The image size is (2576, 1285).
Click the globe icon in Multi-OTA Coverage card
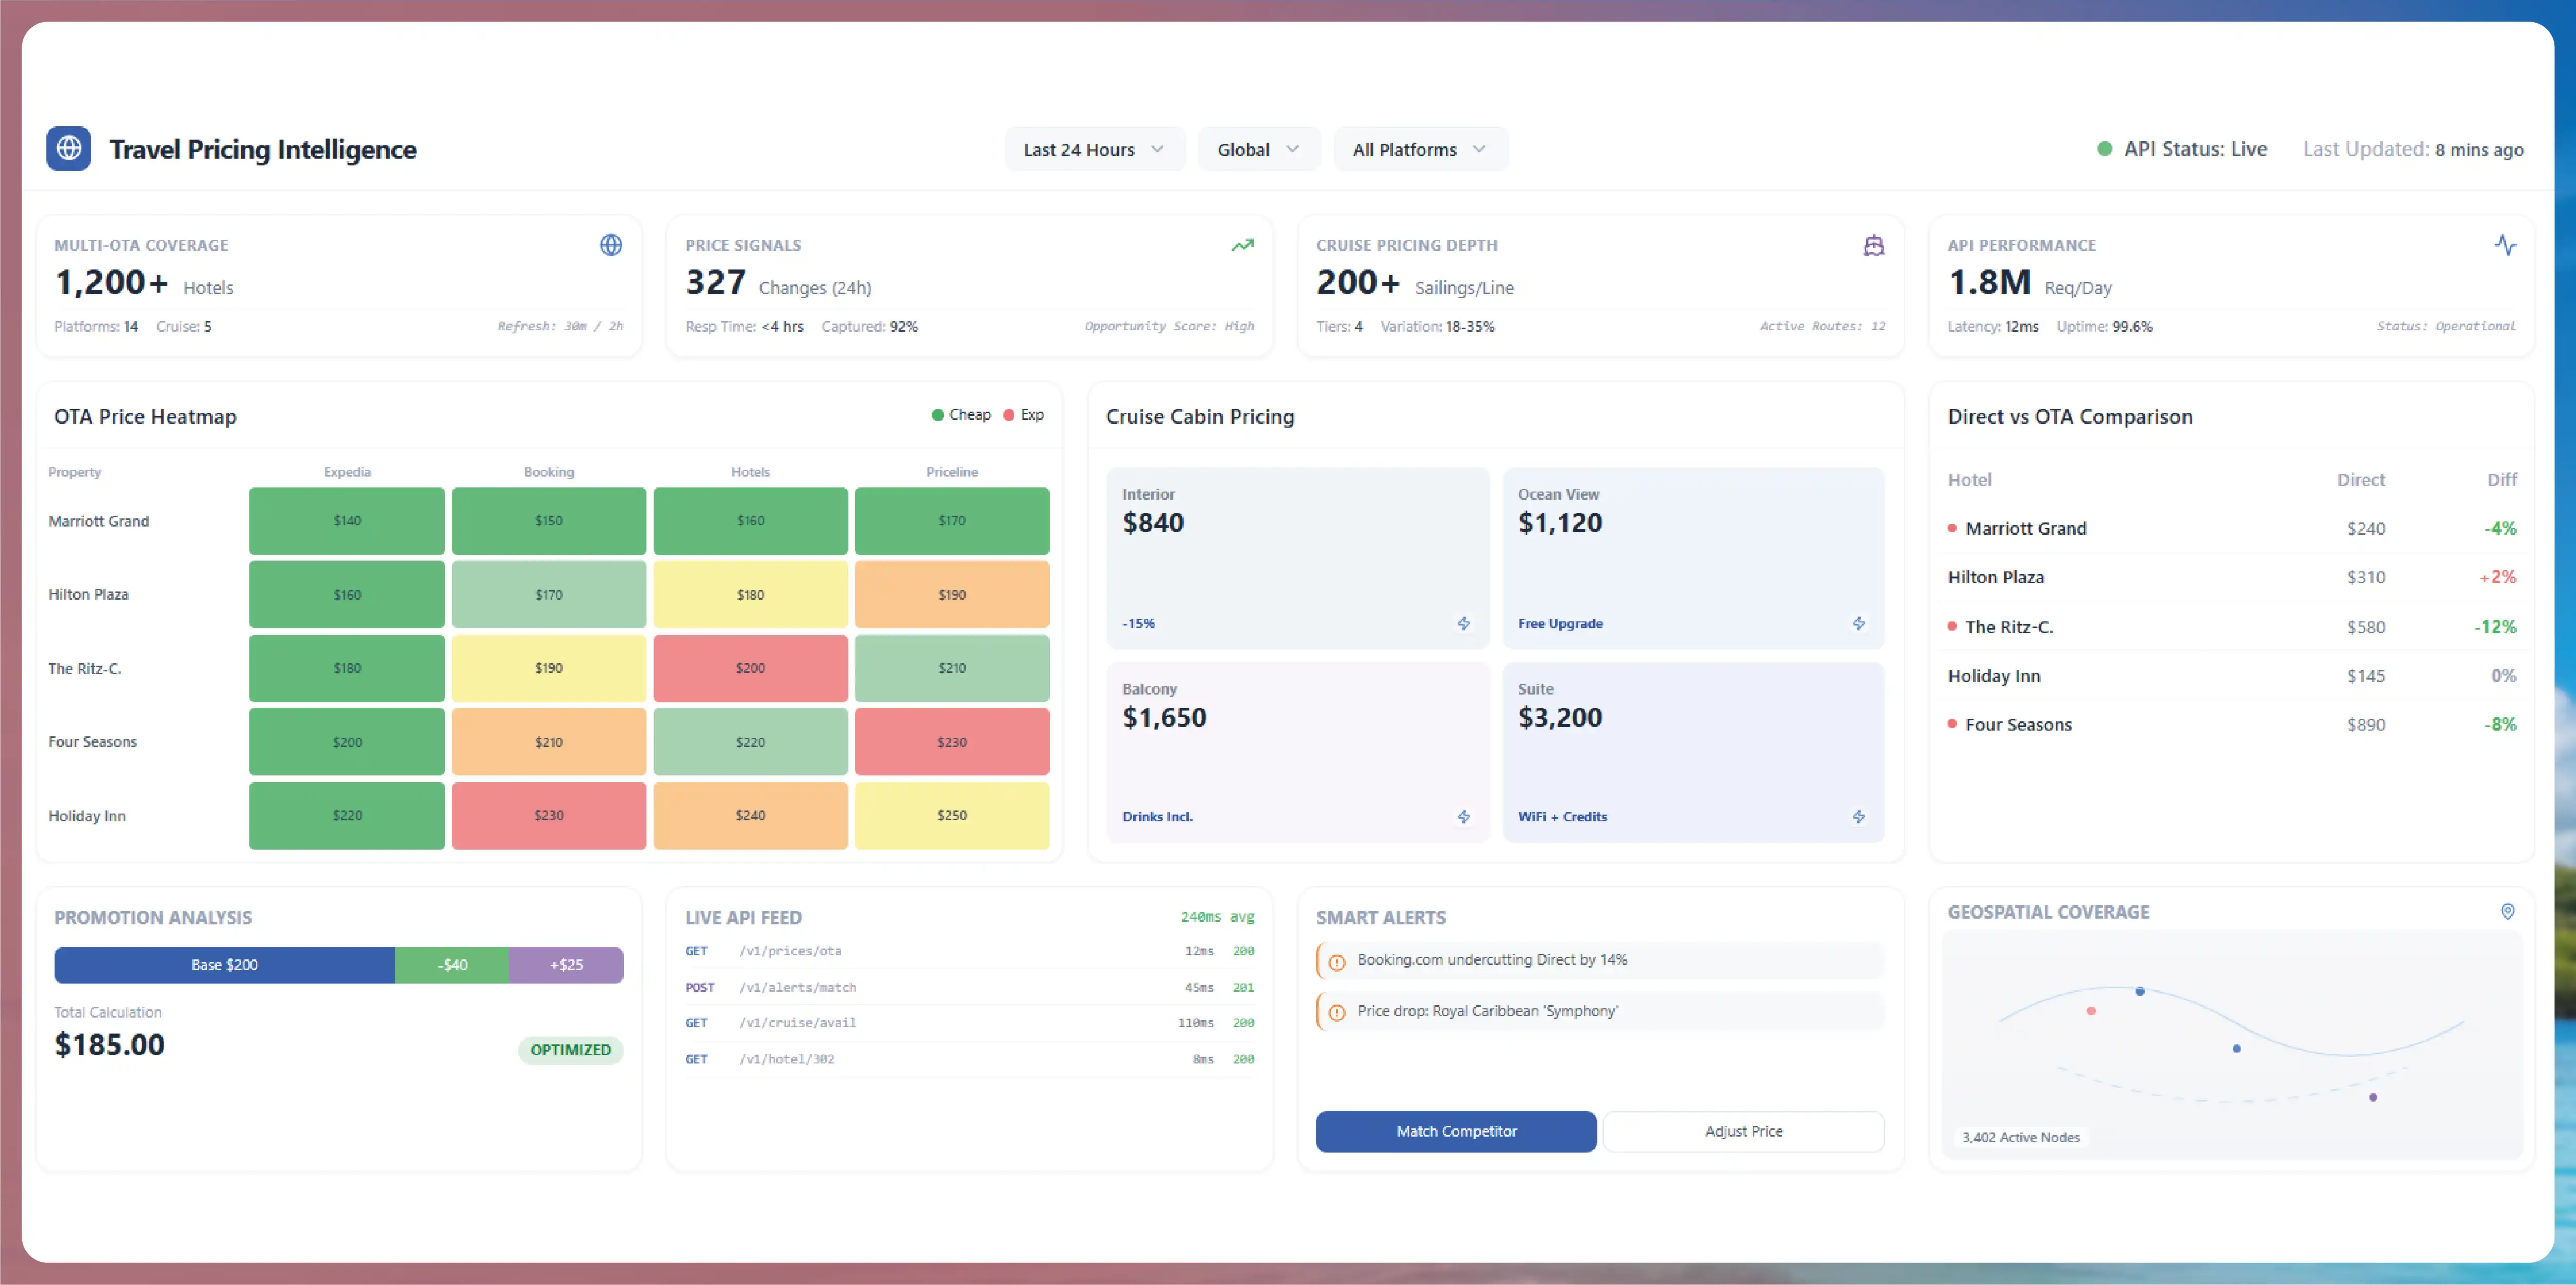coord(611,245)
